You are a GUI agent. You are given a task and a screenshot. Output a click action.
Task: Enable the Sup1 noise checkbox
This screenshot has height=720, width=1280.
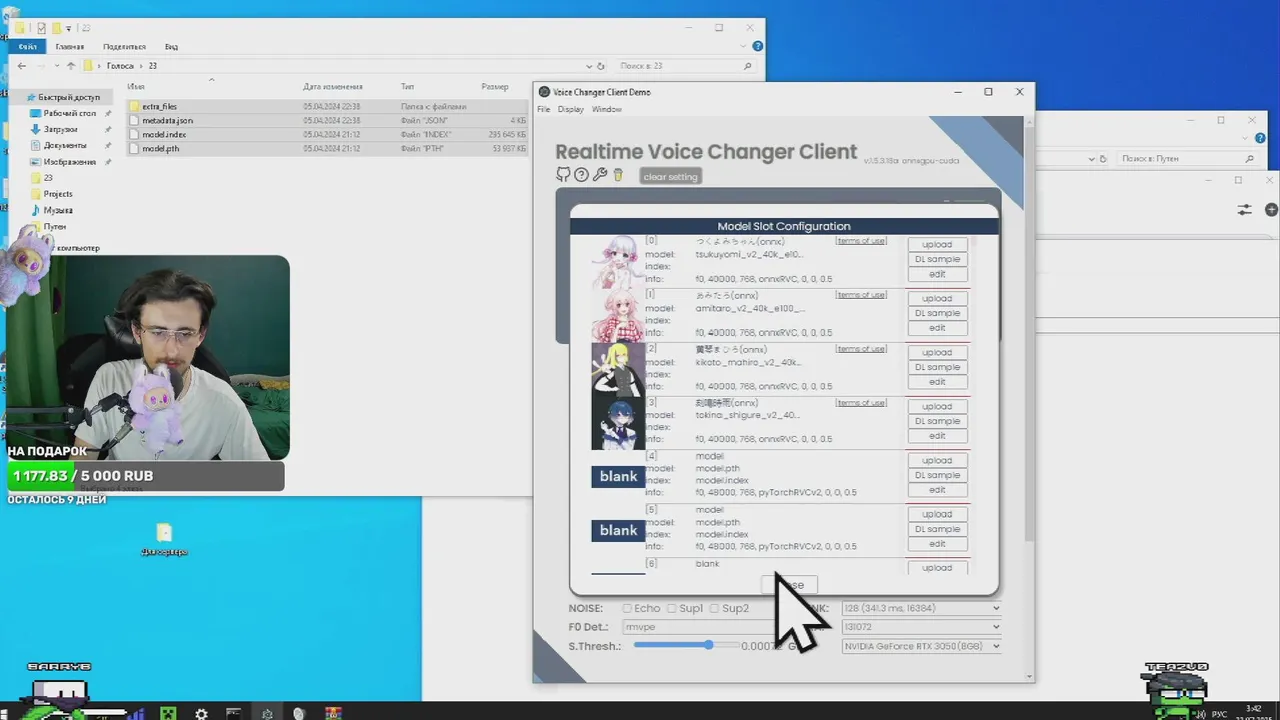(x=672, y=608)
